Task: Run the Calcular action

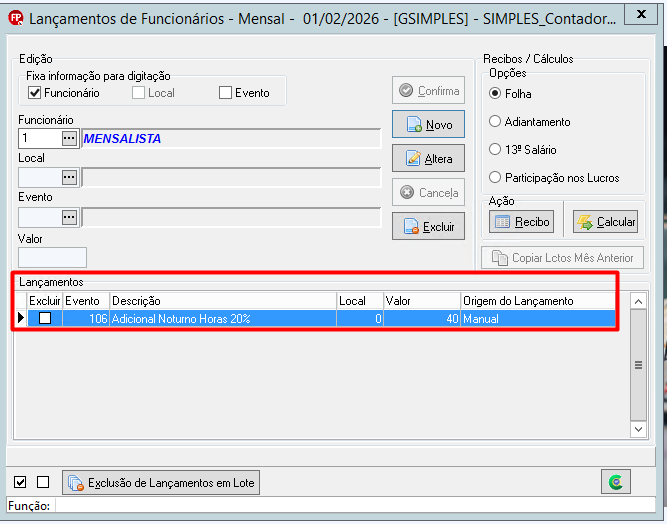Action: tap(605, 222)
